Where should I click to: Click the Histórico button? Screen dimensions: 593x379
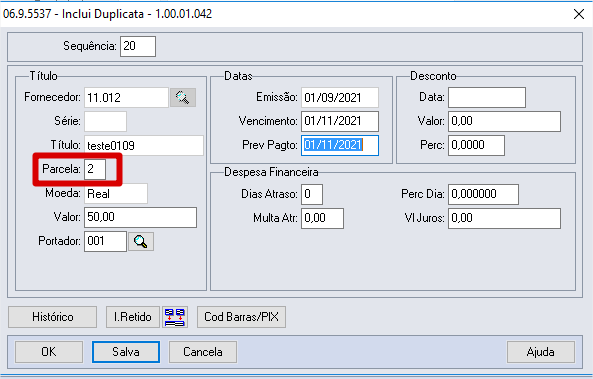(x=52, y=317)
